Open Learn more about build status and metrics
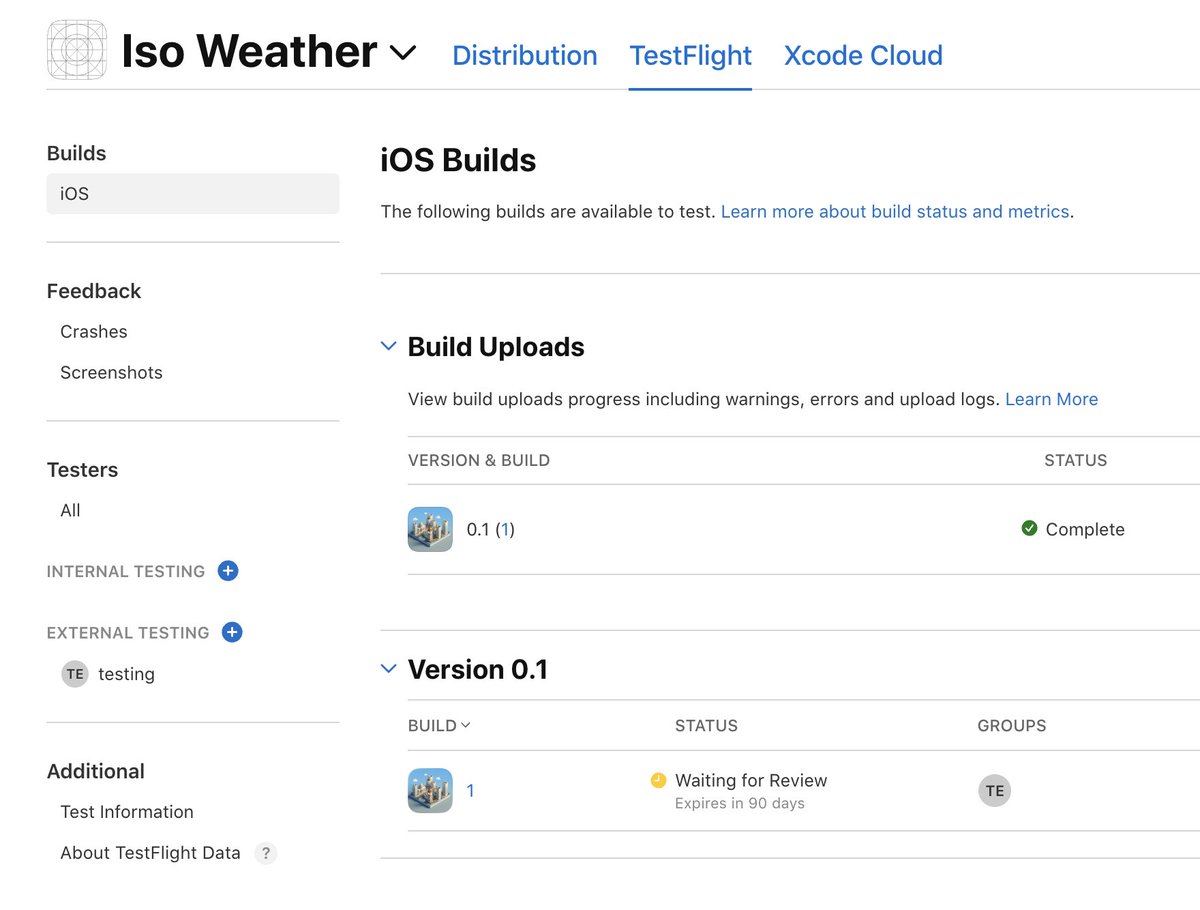 pos(895,211)
